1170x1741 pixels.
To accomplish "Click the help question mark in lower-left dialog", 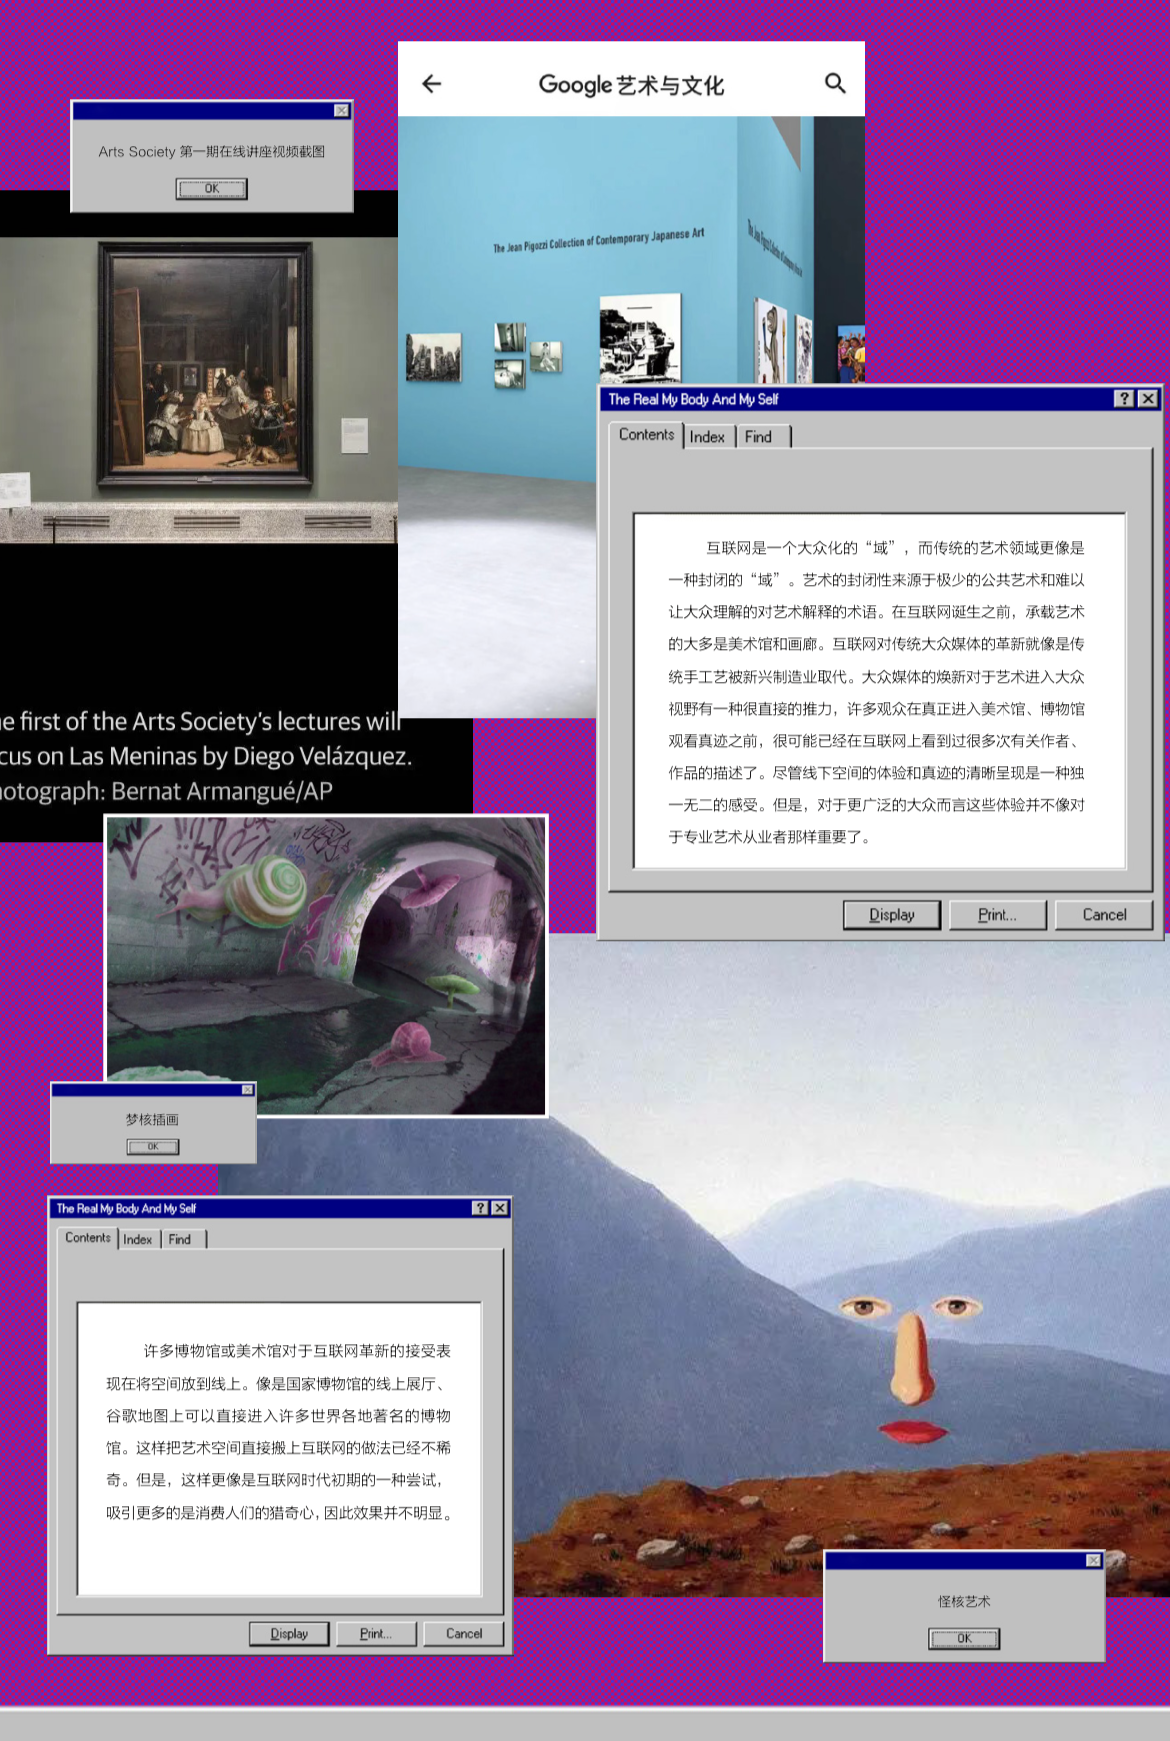I will (x=480, y=1208).
